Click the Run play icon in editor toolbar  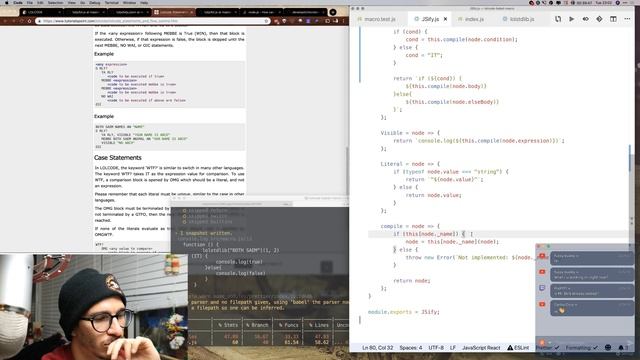click(571, 19)
